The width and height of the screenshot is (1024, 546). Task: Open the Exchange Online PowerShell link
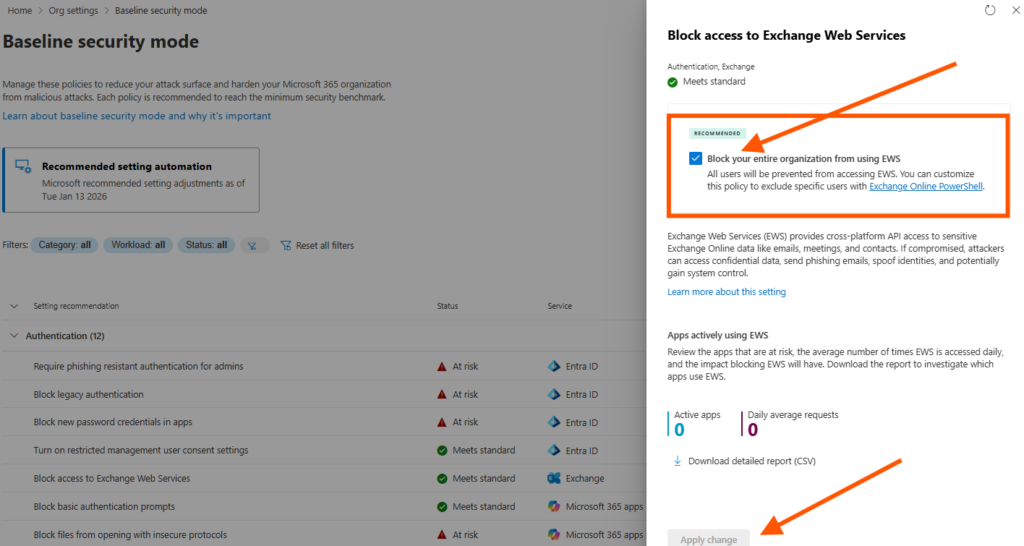[x=925, y=186]
